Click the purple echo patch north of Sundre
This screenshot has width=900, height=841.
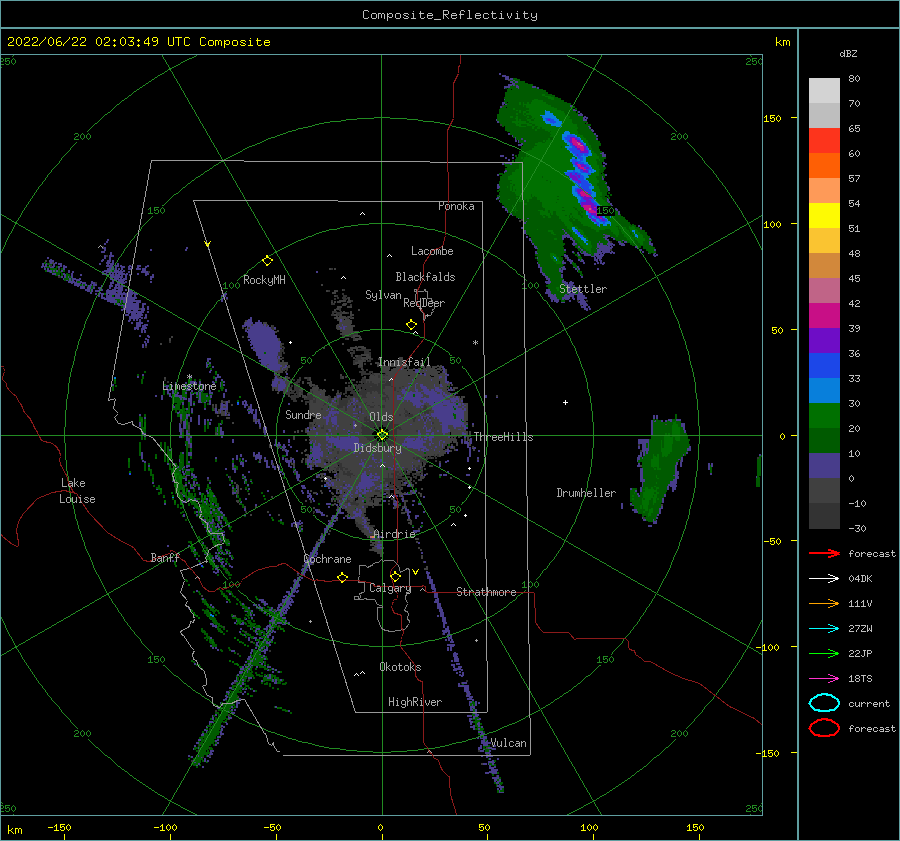point(264,344)
